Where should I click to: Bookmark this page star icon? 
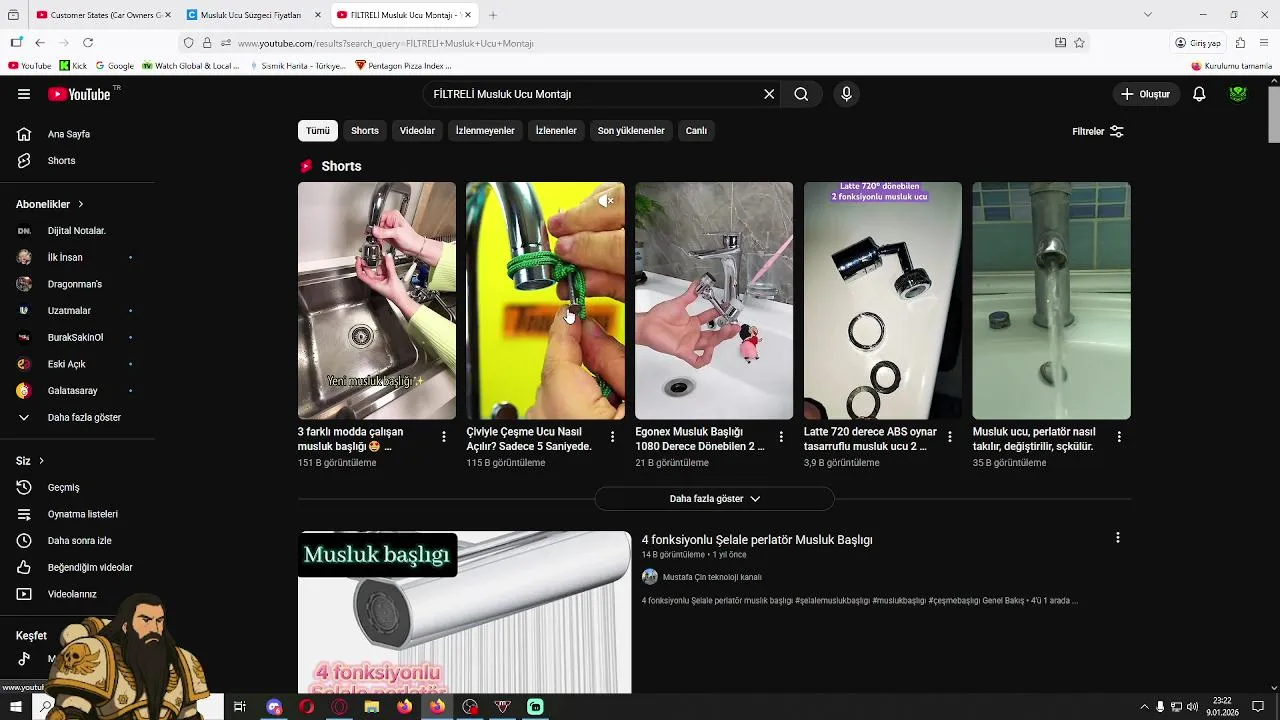pyautogui.click(x=1079, y=43)
